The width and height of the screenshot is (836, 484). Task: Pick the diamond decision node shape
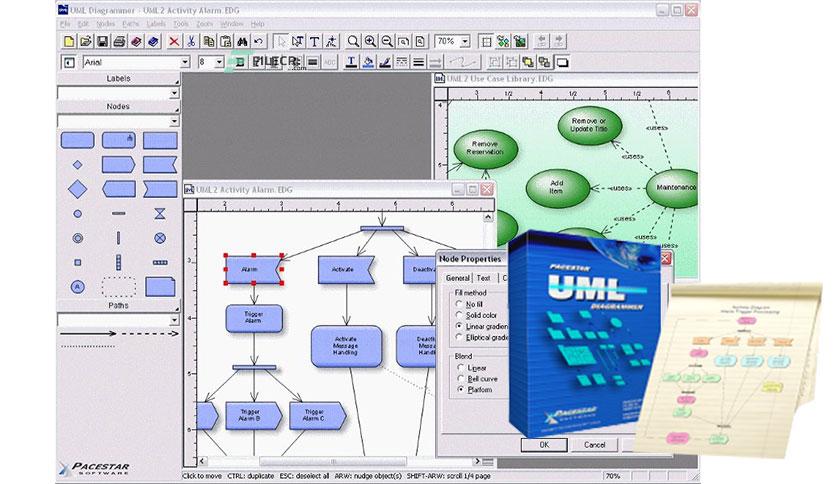pos(78,189)
